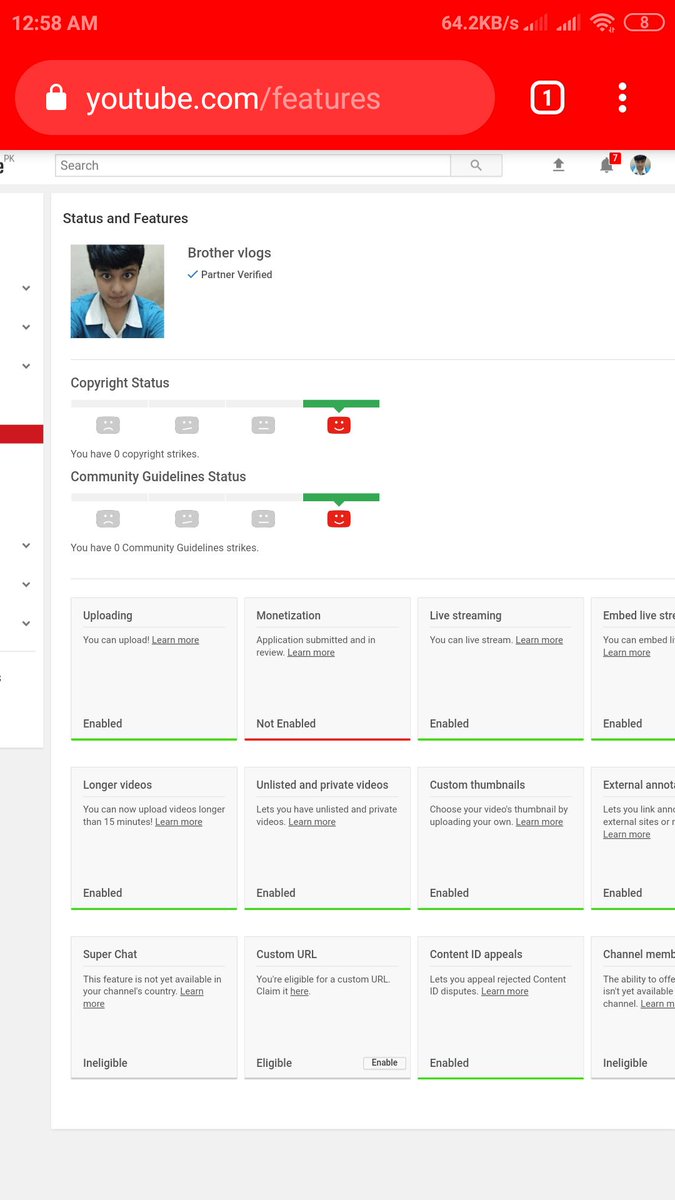Tap the Wi-Fi icon in status bar
The height and width of the screenshot is (1200, 675).
click(x=602, y=22)
